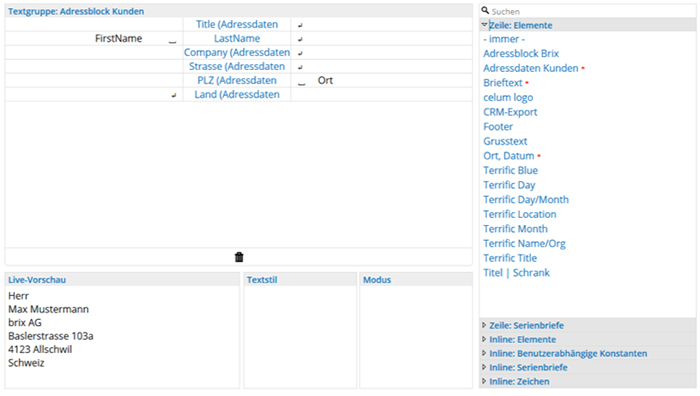Screen dimensions: 700x396
Task: Select Brieftext element
Action: coord(503,83)
